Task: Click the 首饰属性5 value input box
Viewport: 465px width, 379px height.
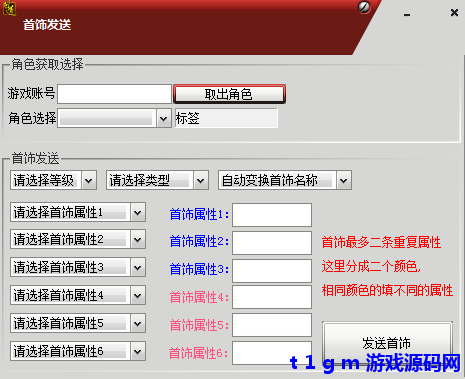Action: click(x=272, y=325)
